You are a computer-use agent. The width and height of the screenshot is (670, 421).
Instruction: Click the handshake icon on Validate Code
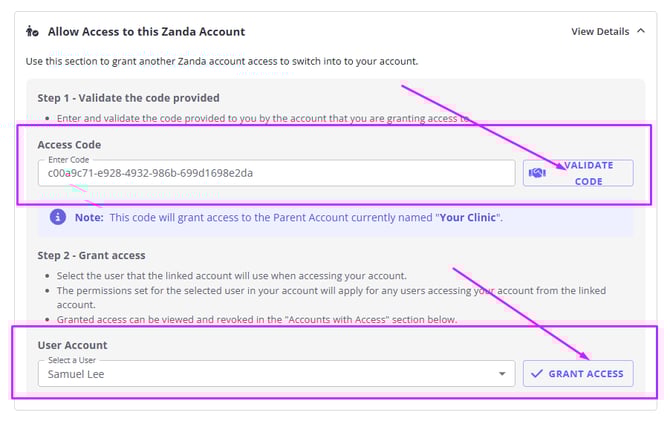click(538, 173)
